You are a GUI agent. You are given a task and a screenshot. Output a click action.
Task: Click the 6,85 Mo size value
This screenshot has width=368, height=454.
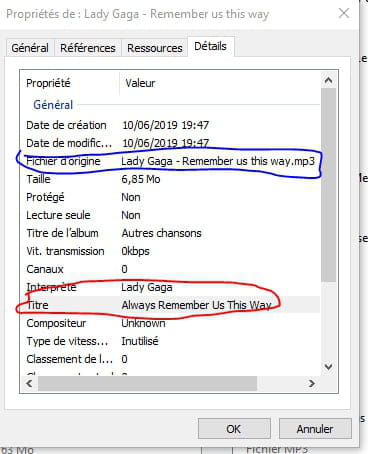(141, 179)
